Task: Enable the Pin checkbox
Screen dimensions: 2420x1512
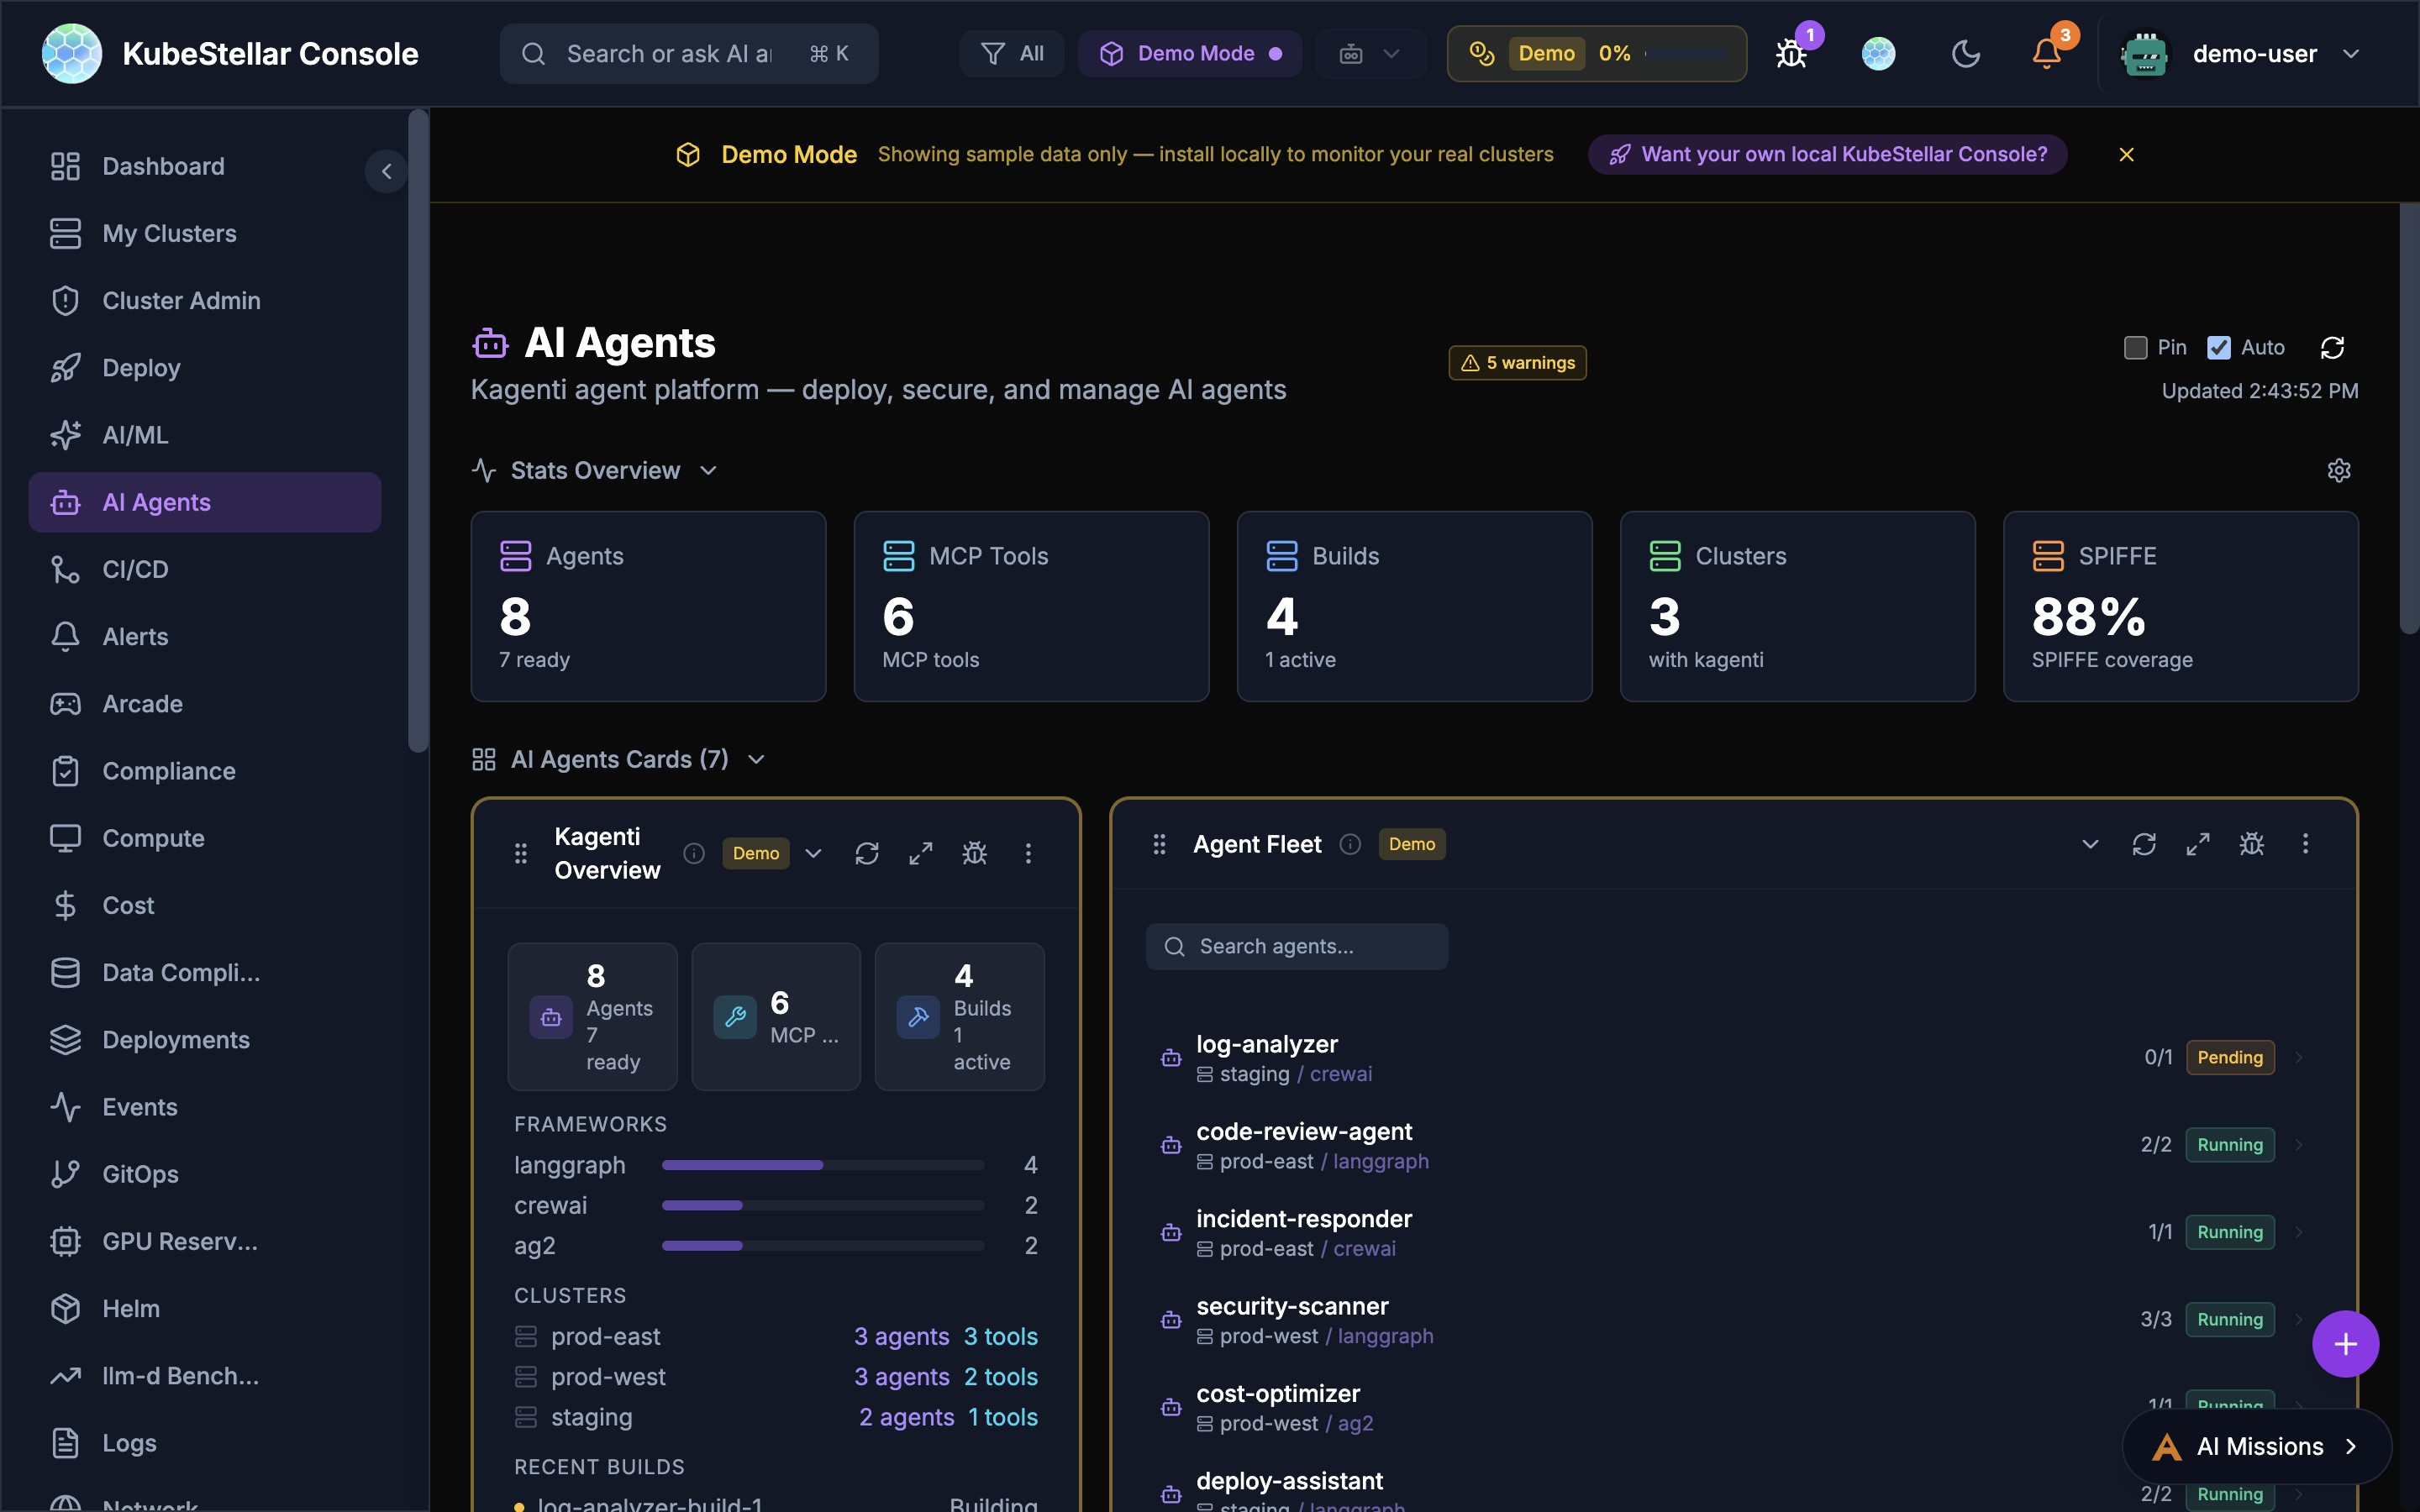Action: (x=2135, y=347)
